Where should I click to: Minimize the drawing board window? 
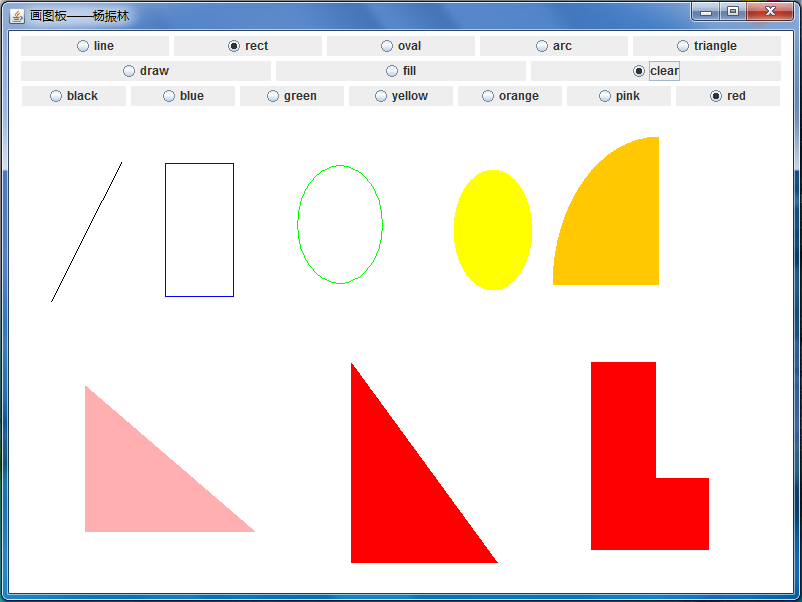point(706,12)
